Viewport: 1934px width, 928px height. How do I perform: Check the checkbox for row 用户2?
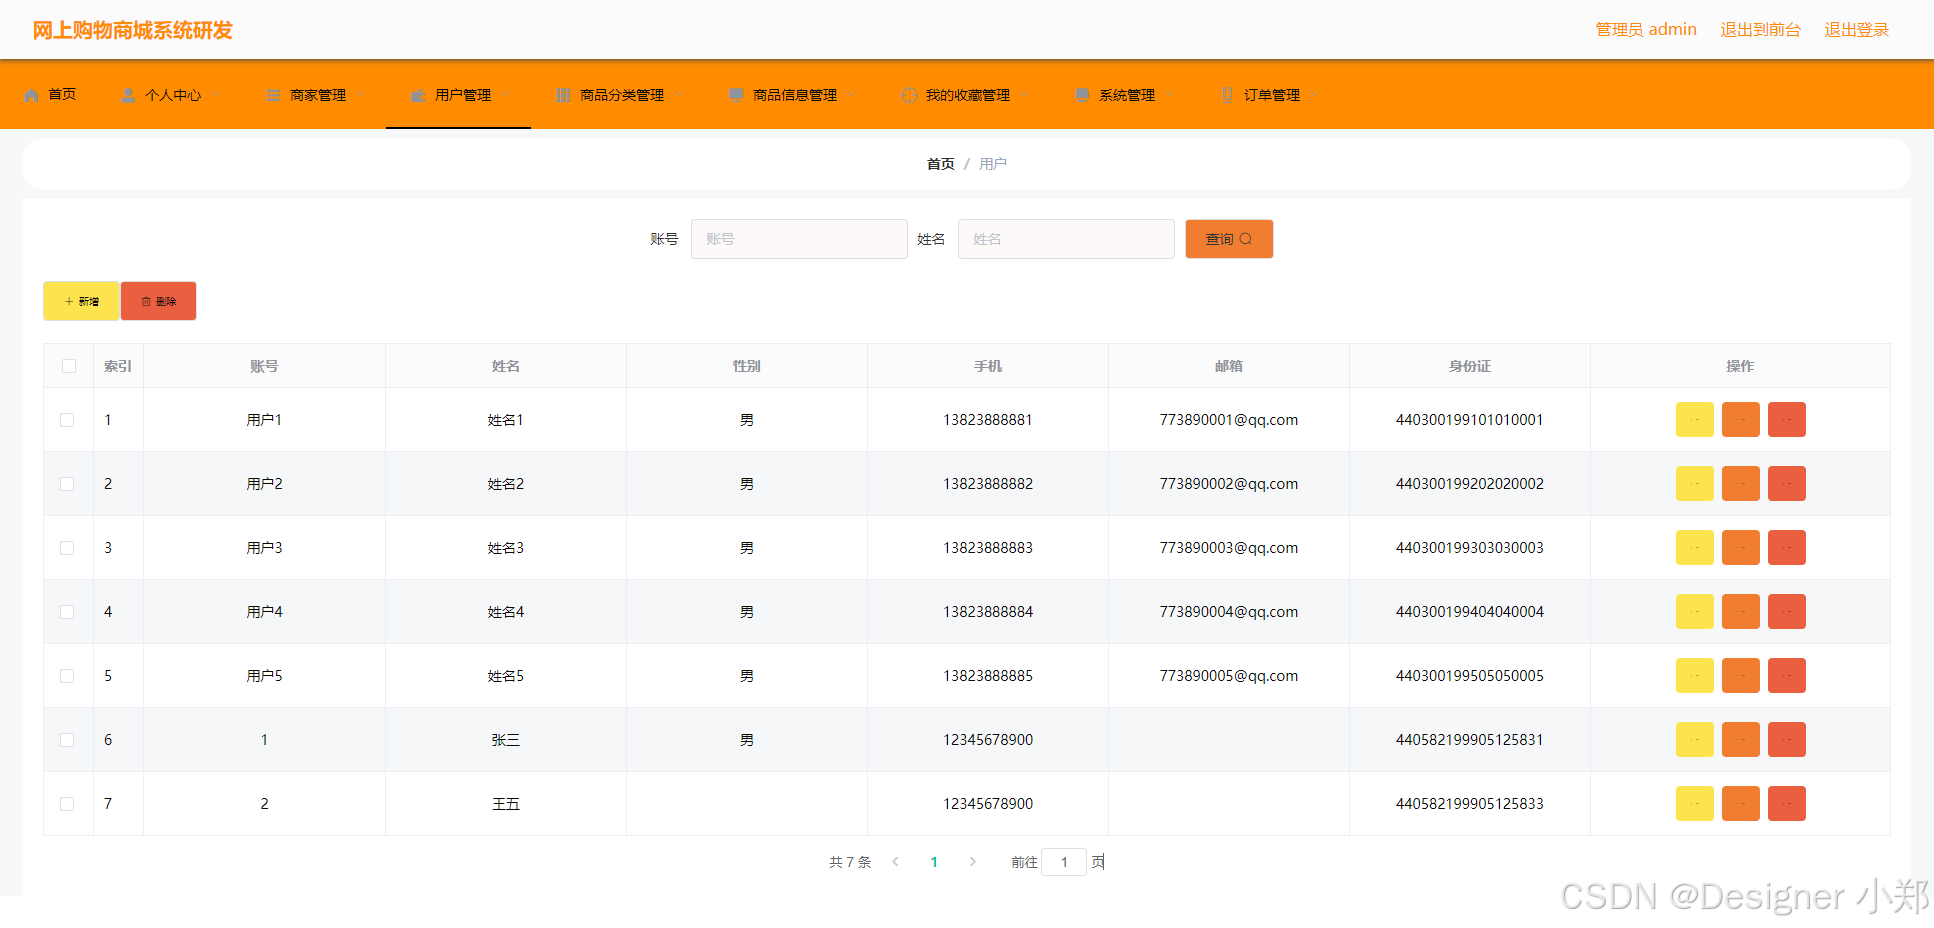click(x=67, y=484)
